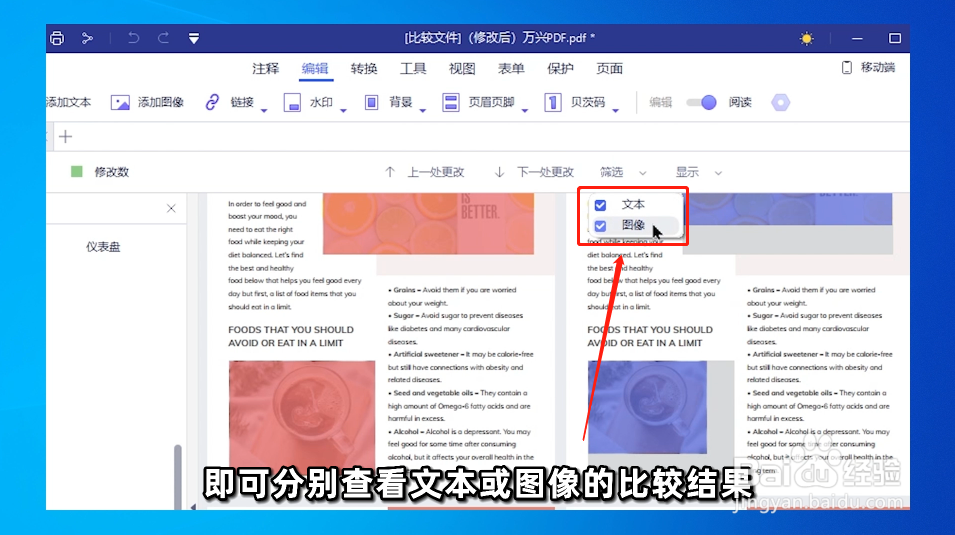This screenshot has width=955, height=535.
Task: Click 移动端 label
Action: tap(878, 68)
